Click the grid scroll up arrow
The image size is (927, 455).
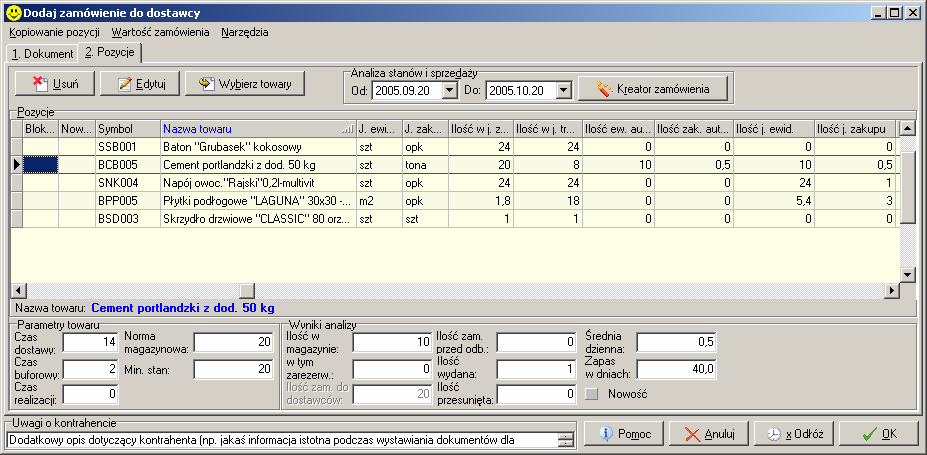click(907, 128)
